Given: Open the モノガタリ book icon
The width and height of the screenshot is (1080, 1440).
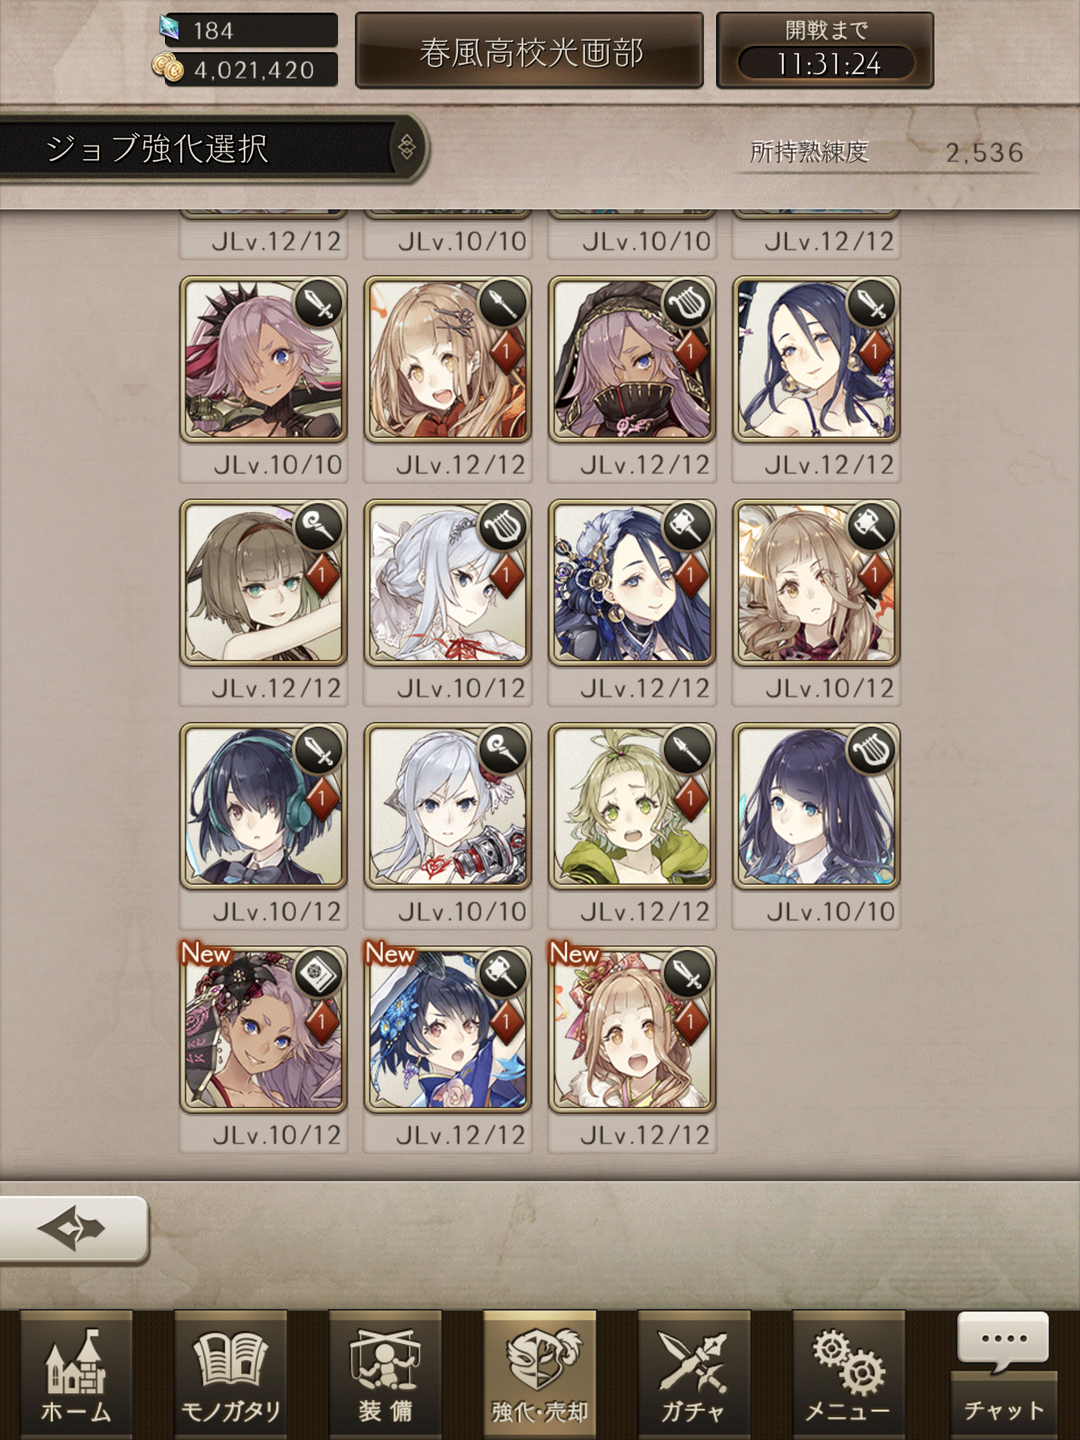Looking at the screenshot, I should click(x=231, y=1375).
